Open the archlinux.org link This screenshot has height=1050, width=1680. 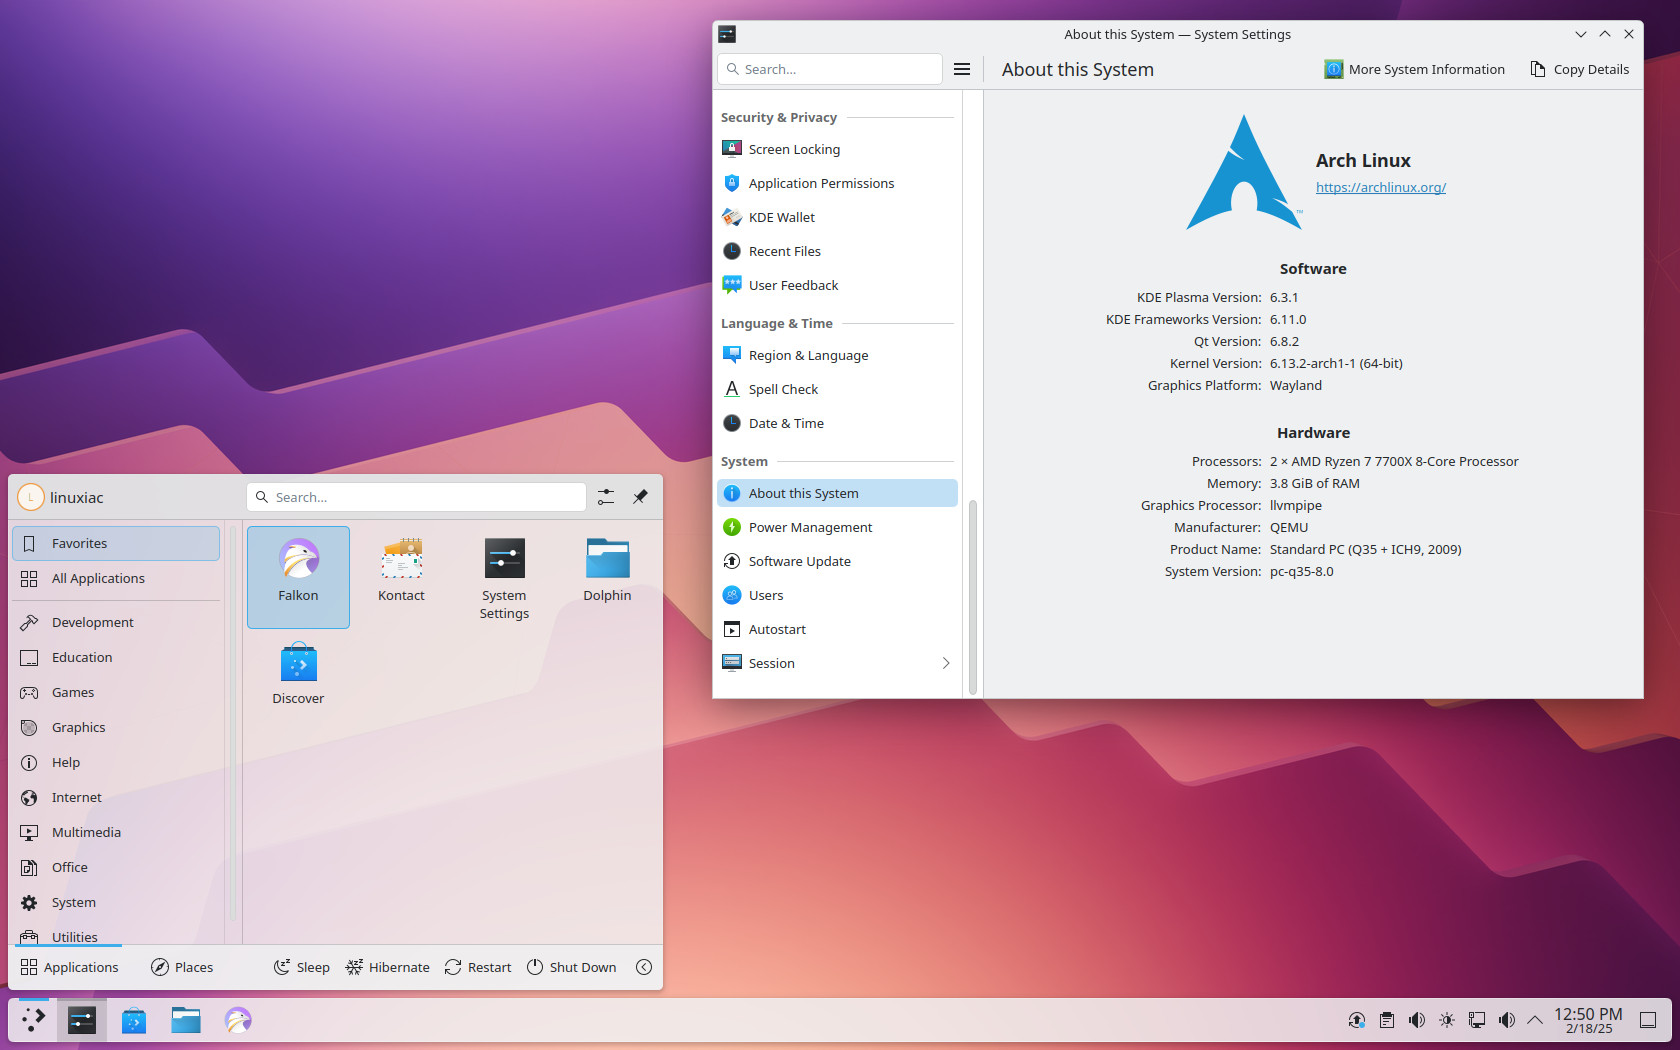pyautogui.click(x=1380, y=187)
